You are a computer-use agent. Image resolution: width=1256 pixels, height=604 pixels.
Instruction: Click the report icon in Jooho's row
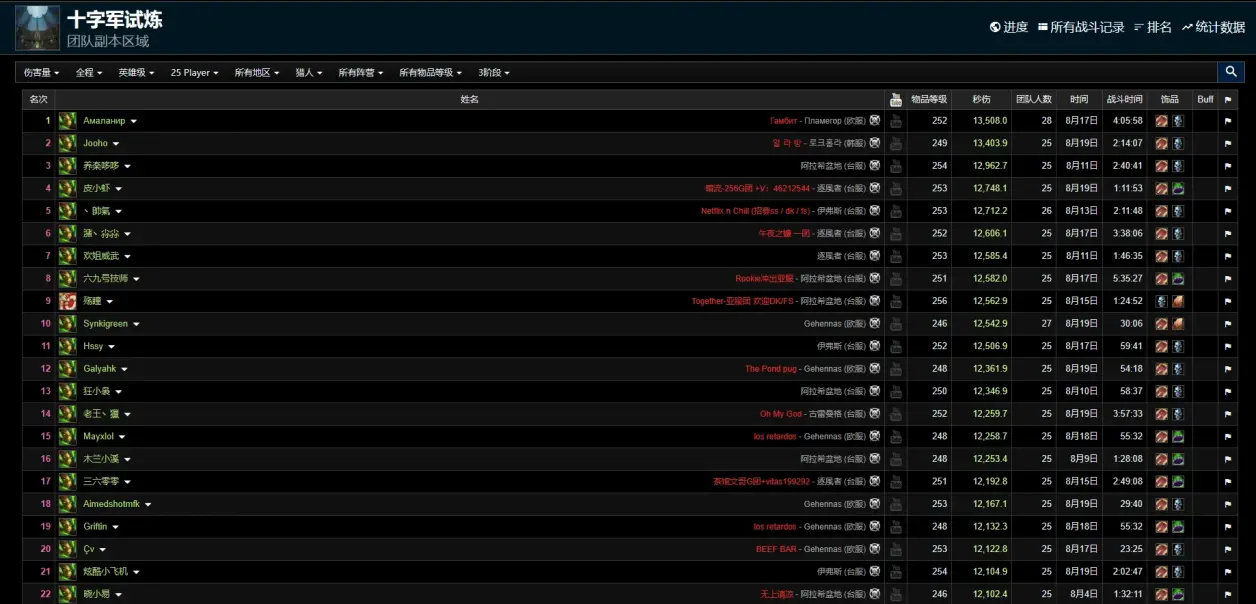click(x=875, y=143)
